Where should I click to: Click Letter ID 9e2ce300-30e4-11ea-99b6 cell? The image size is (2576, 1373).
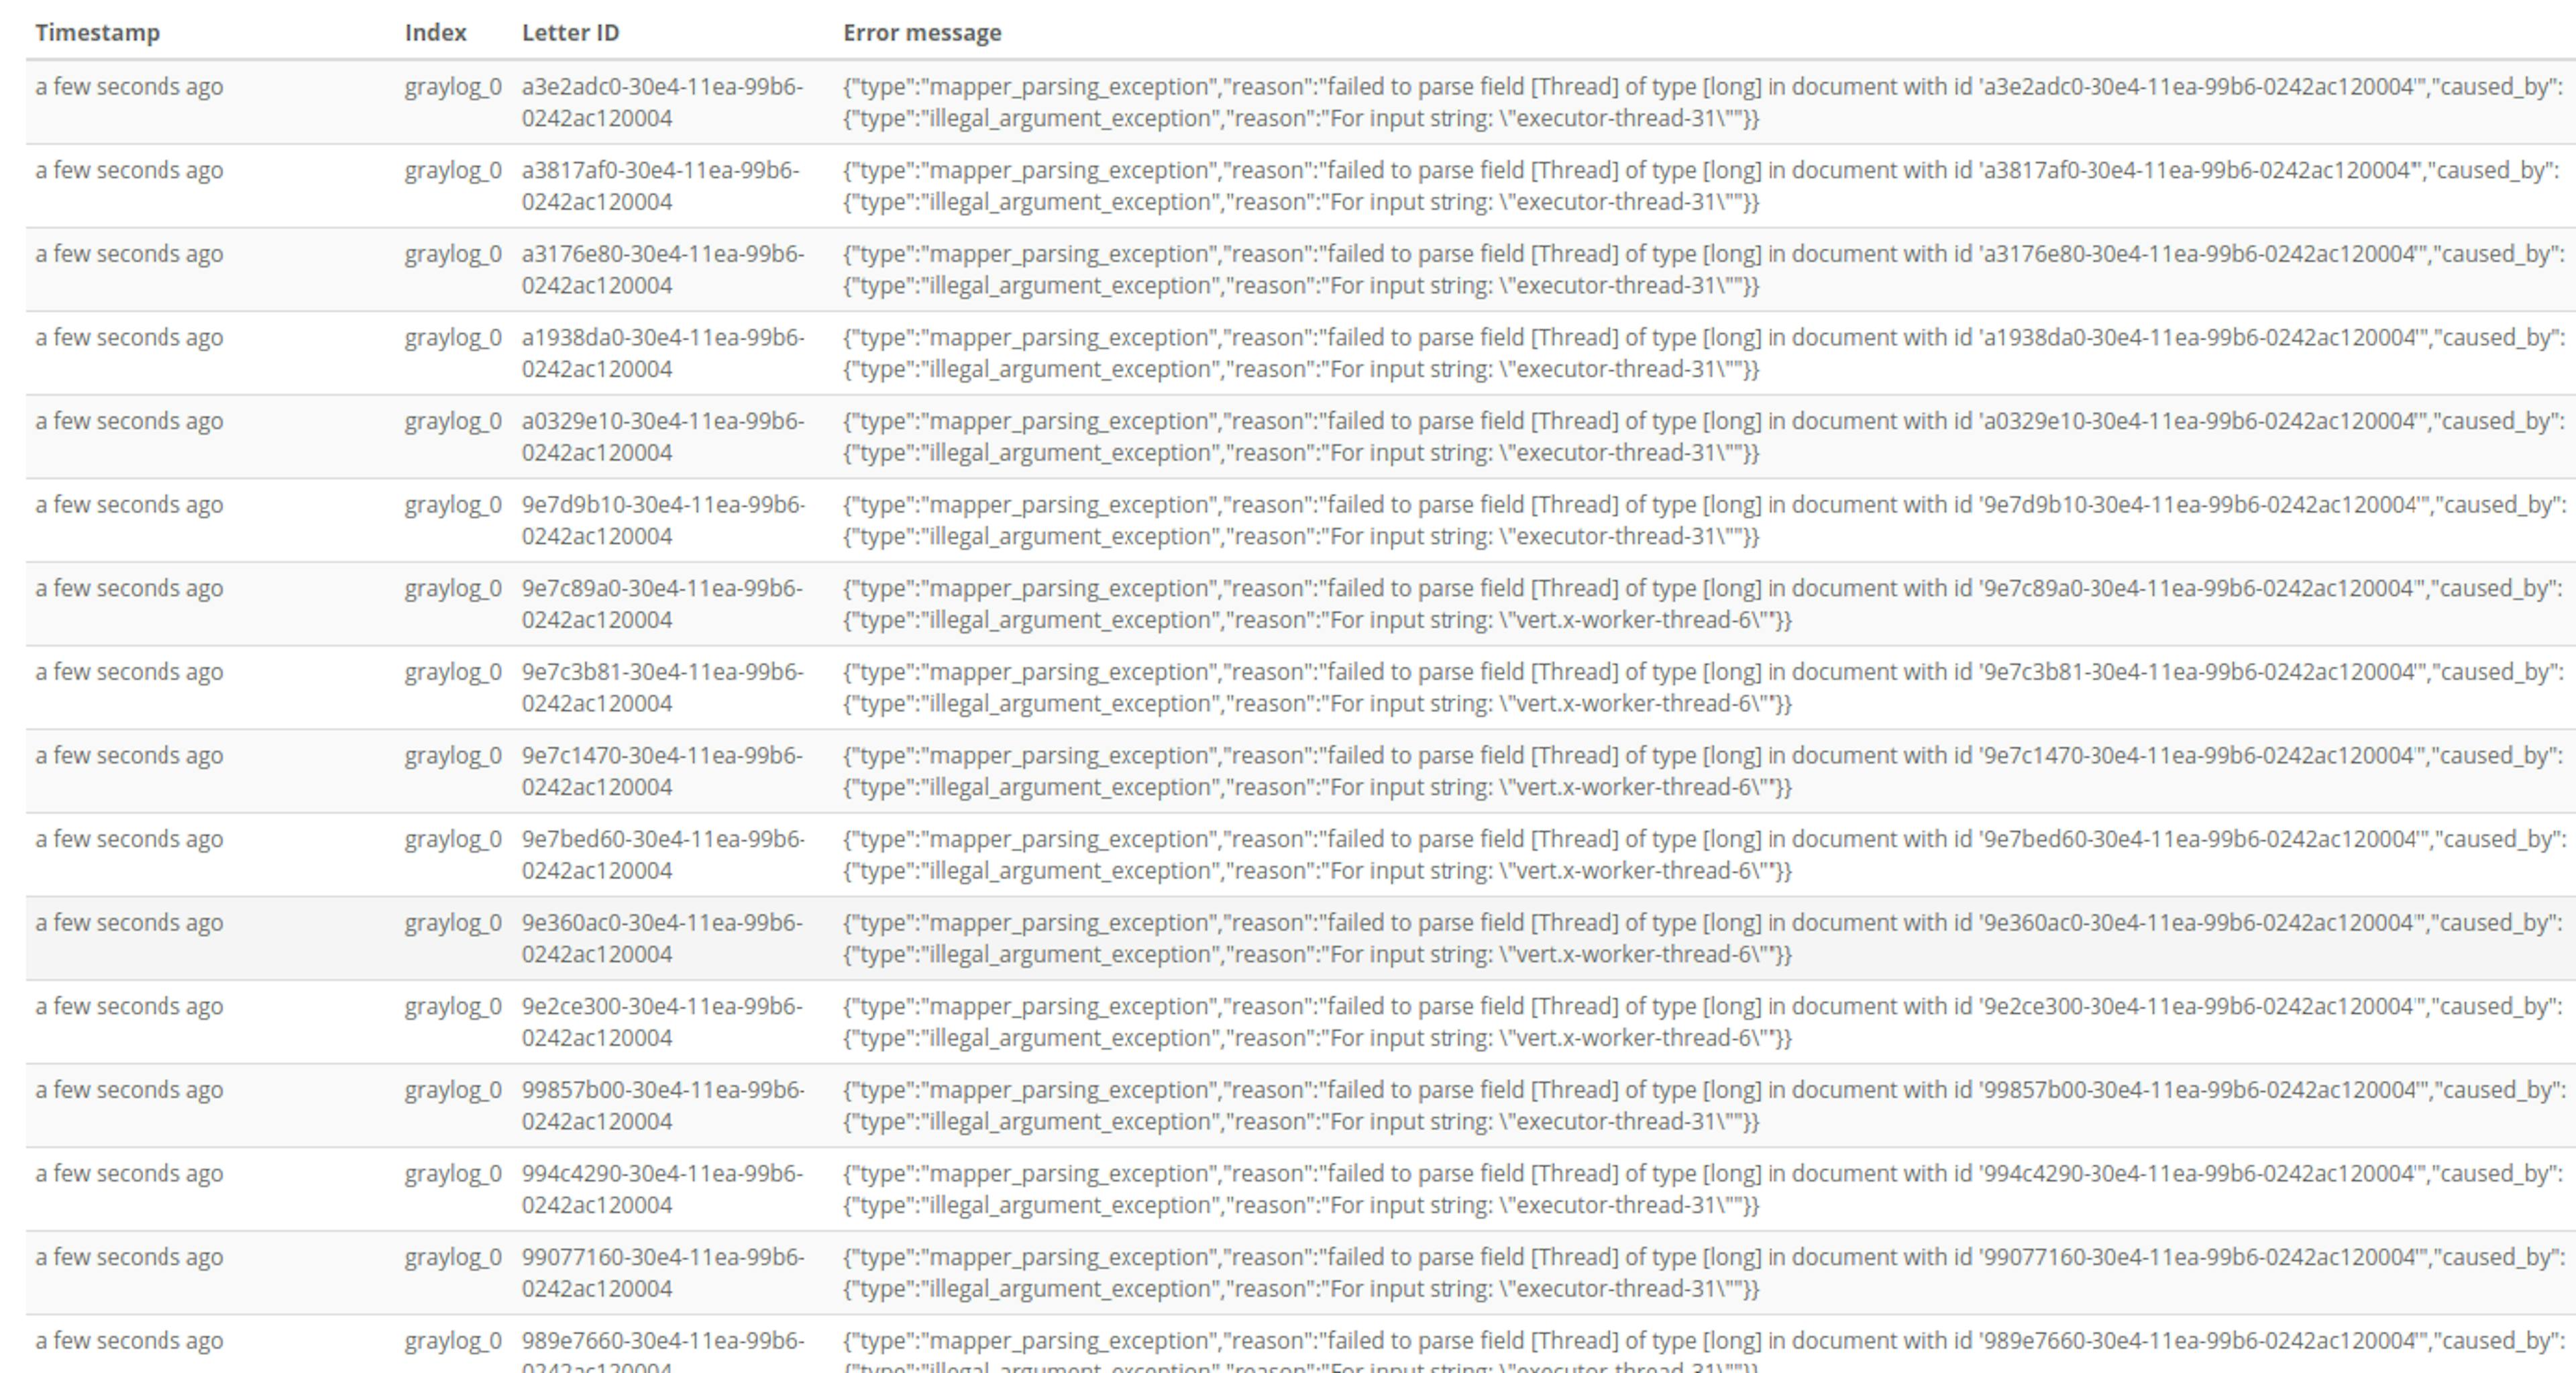pos(661,1022)
